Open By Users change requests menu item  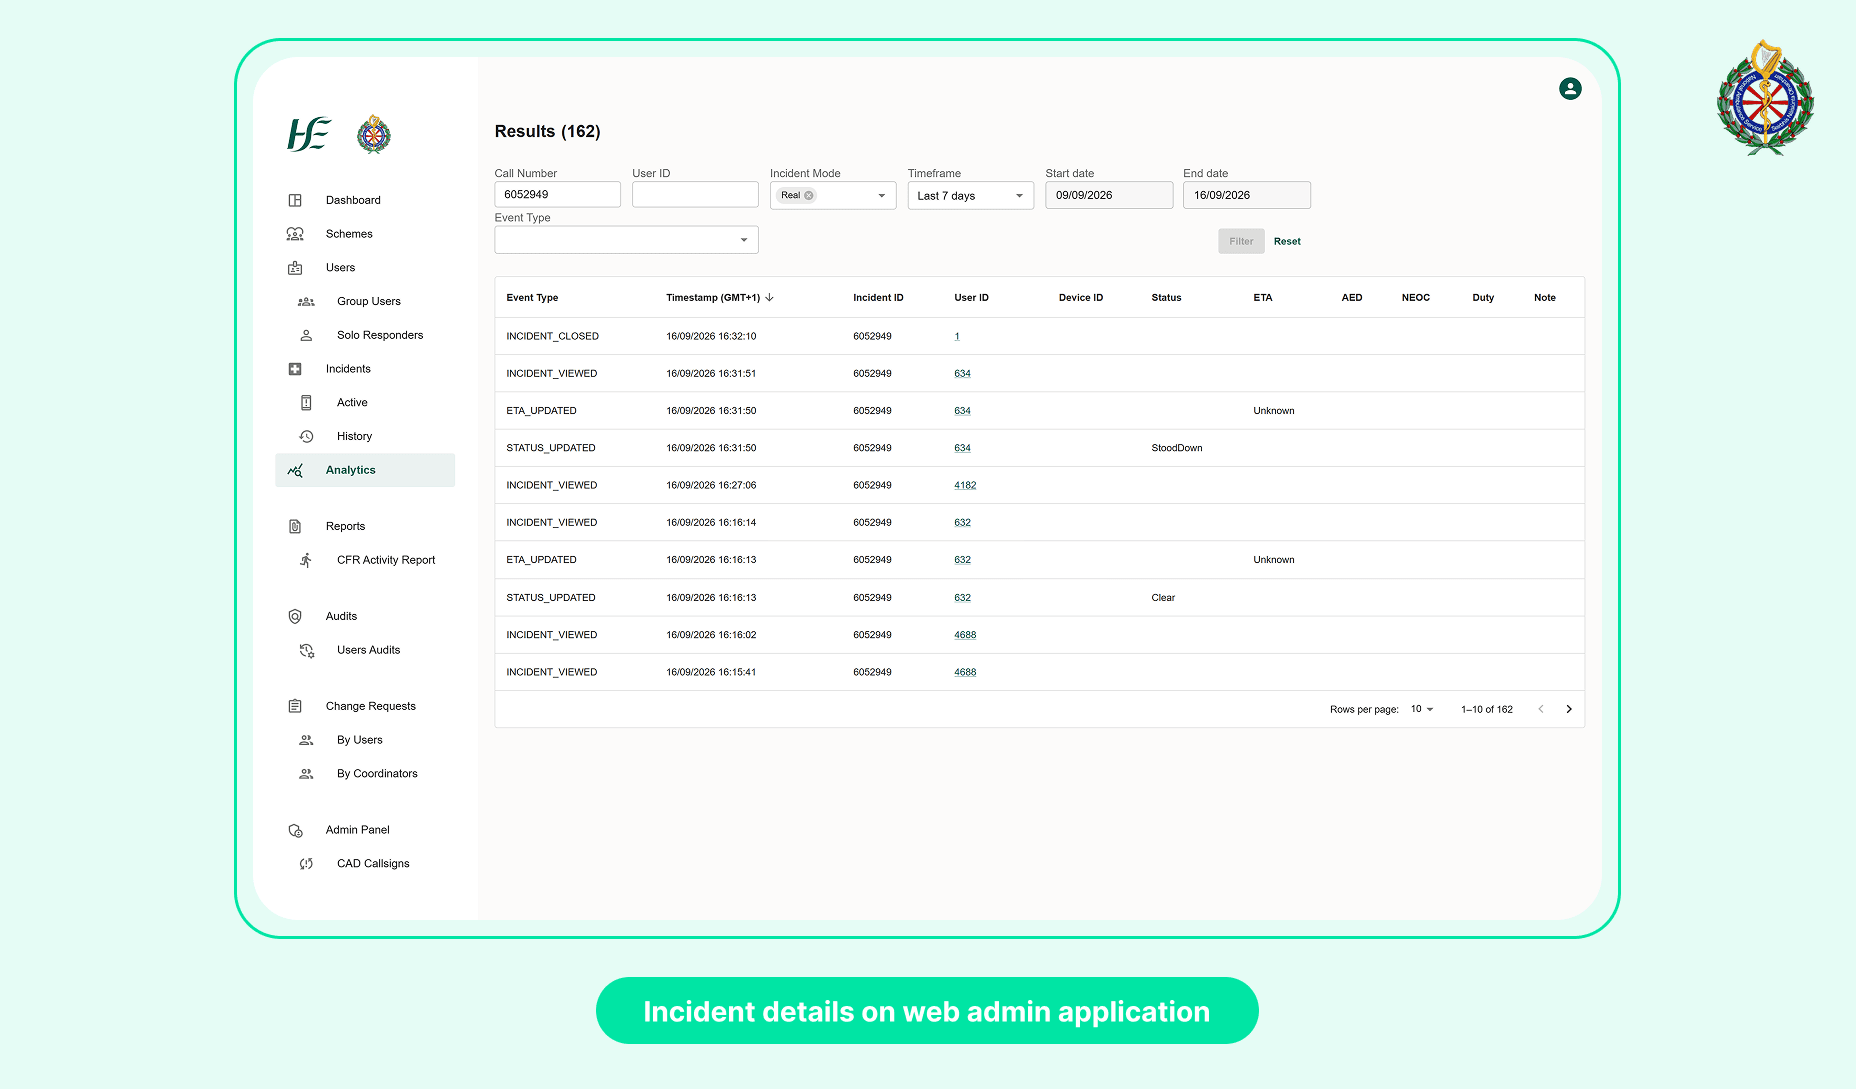tap(360, 741)
